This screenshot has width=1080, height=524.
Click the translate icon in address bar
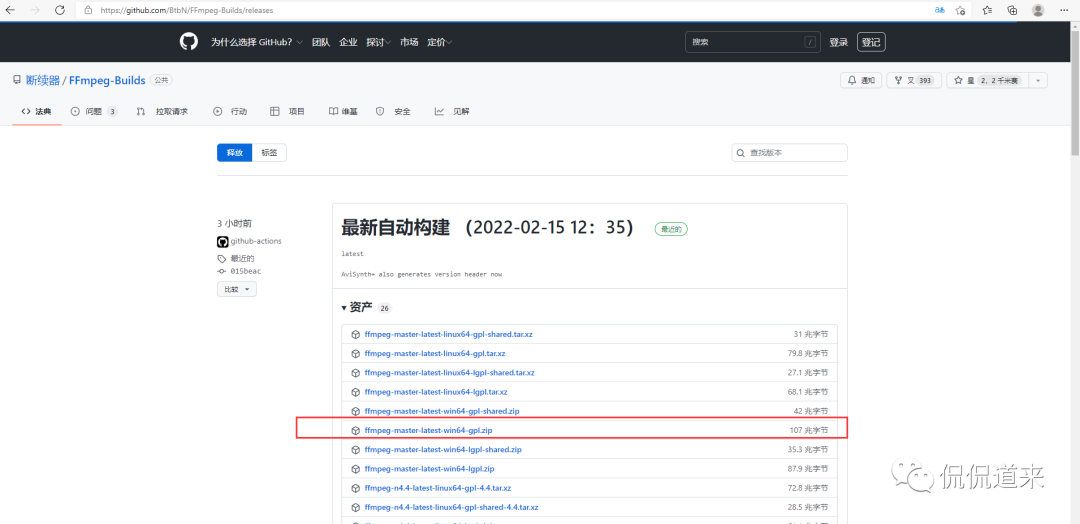coord(939,10)
